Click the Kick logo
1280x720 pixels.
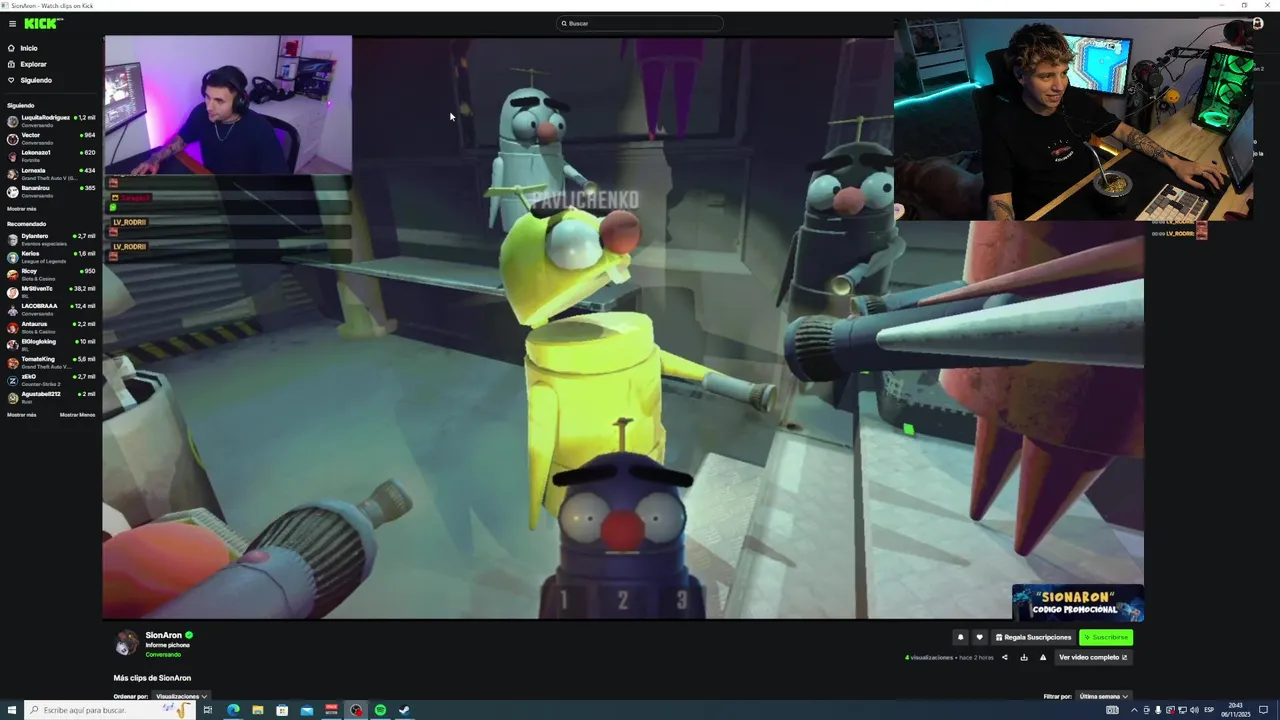tap(42, 23)
